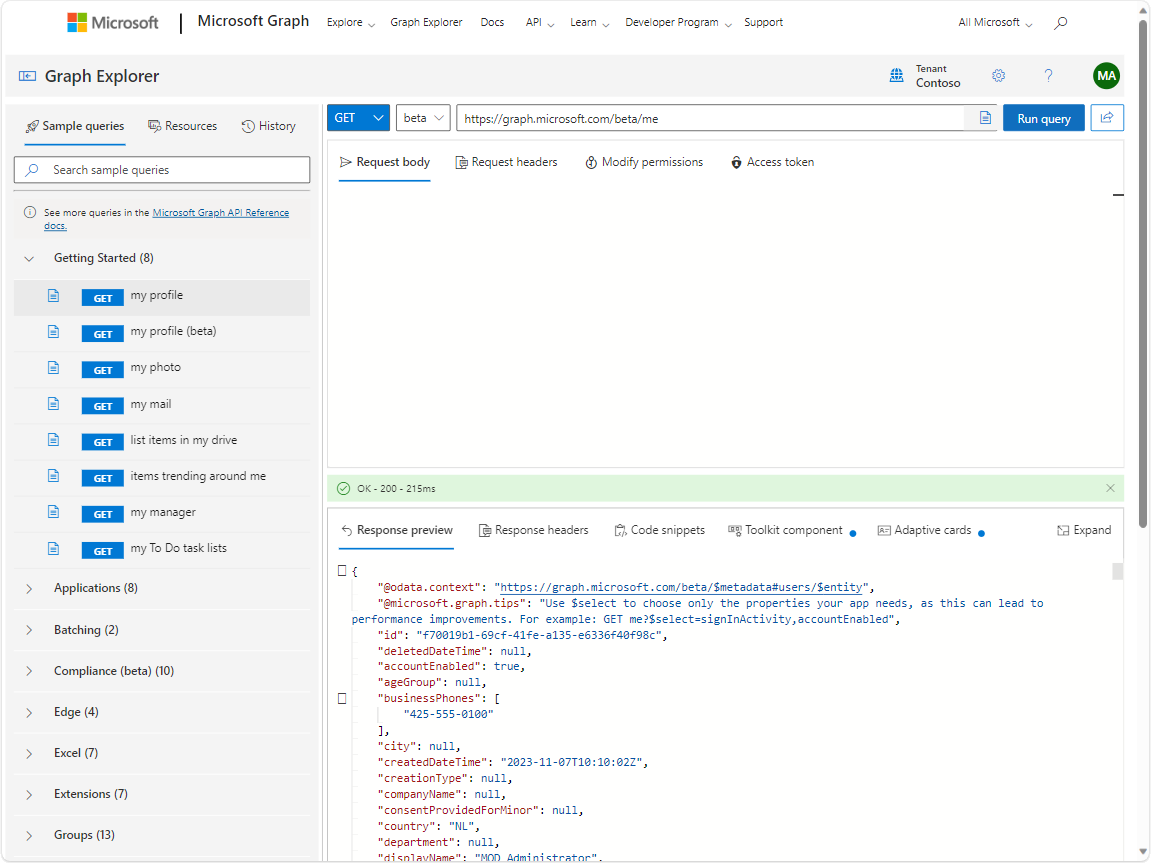Viewport: 1151px width, 863px height.
Task: Expand the Extensions (7) group
Action: point(29,794)
